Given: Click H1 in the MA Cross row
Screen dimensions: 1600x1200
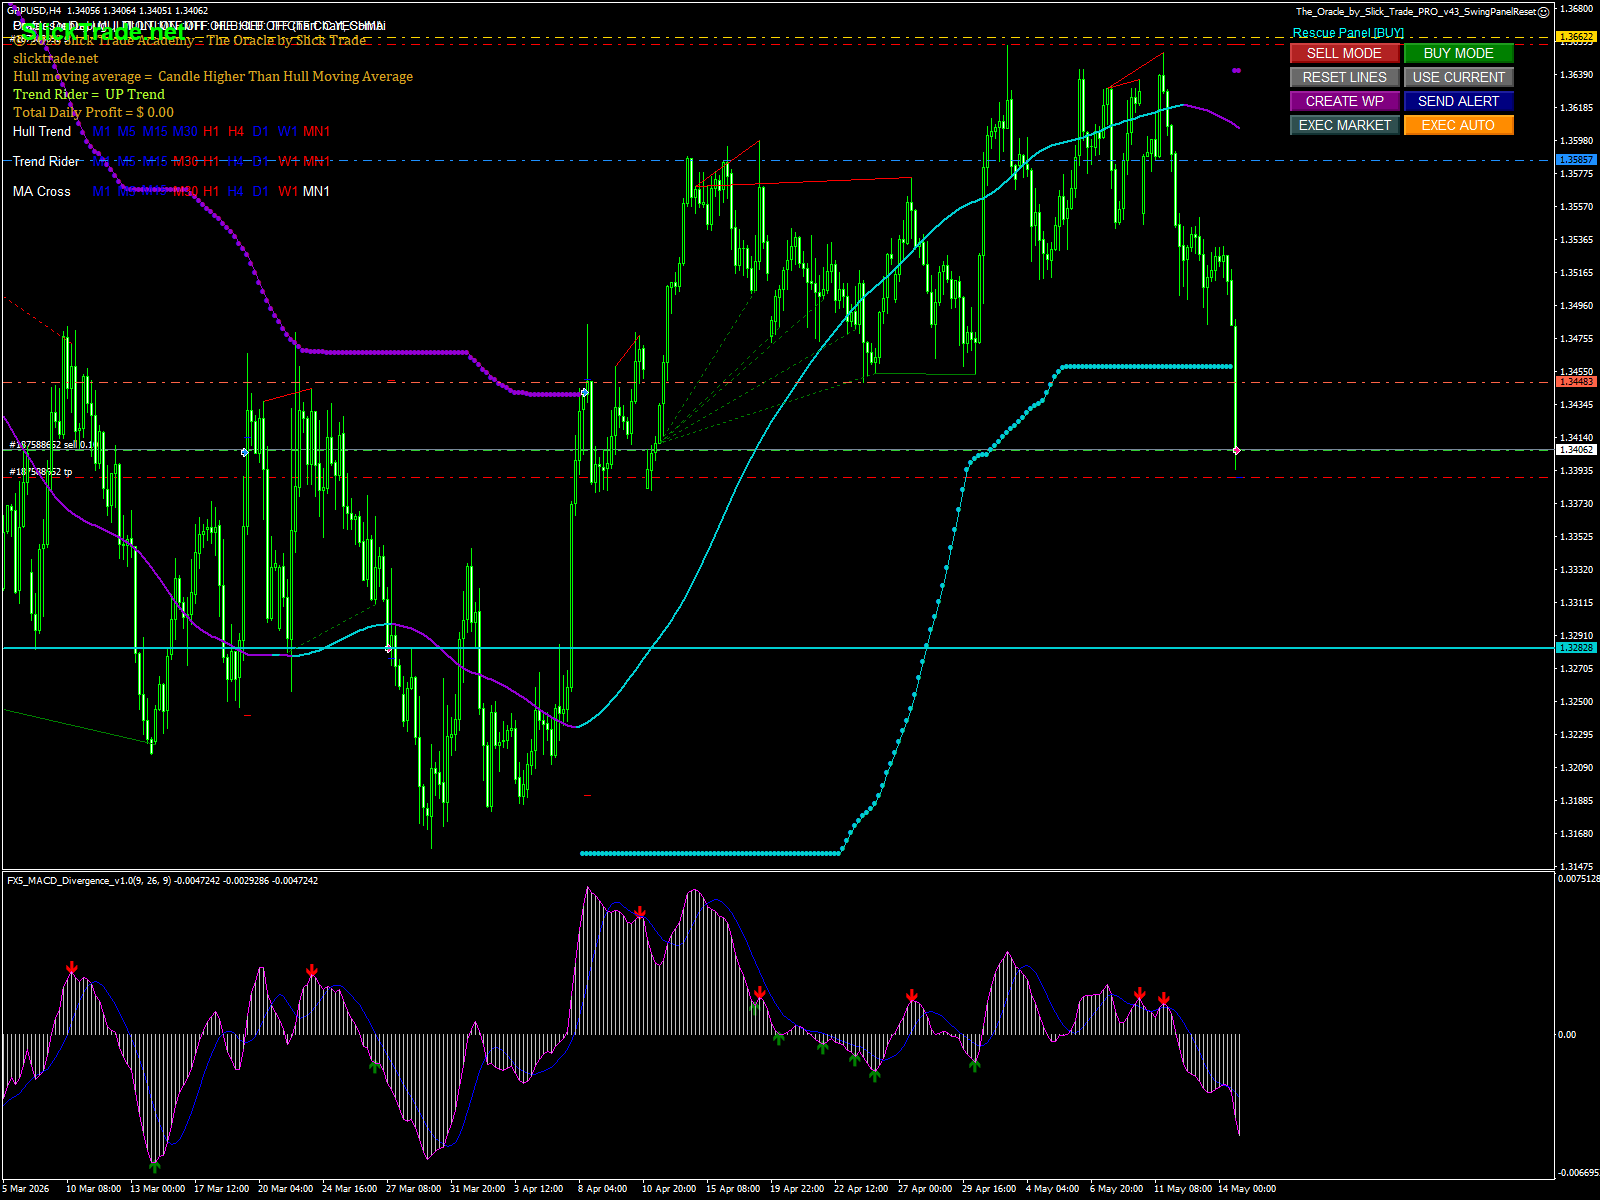Looking at the screenshot, I should [x=211, y=191].
